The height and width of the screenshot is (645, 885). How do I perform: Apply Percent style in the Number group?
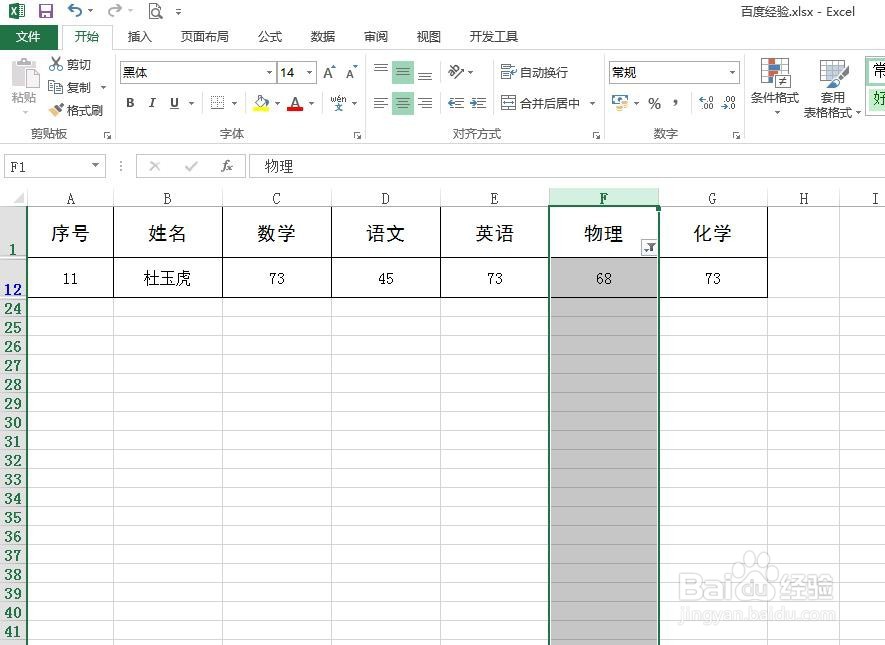click(655, 102)
